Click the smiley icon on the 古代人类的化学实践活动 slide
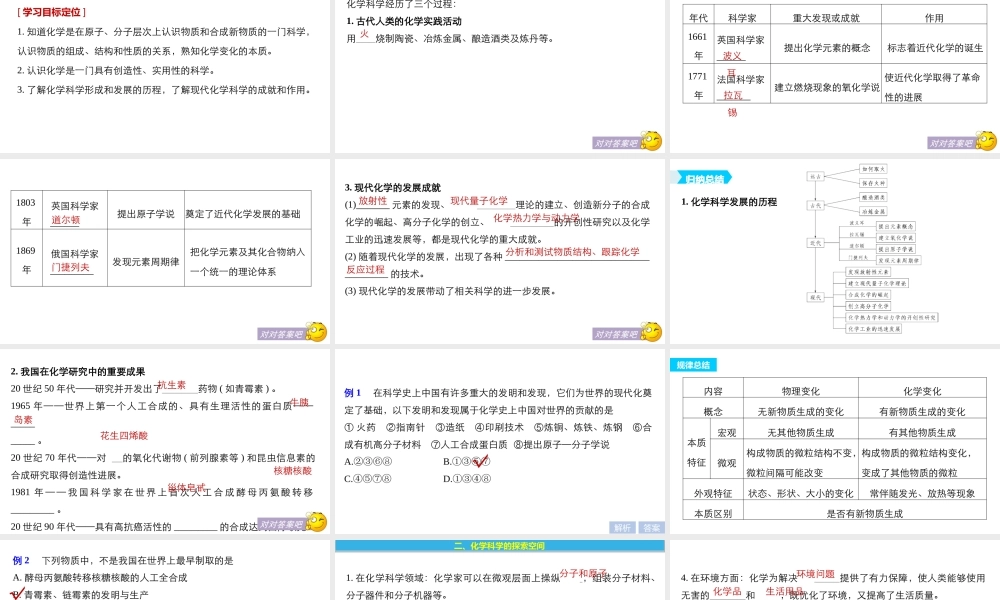This screenshot has height=600, width=1000. tap(651, 141)
